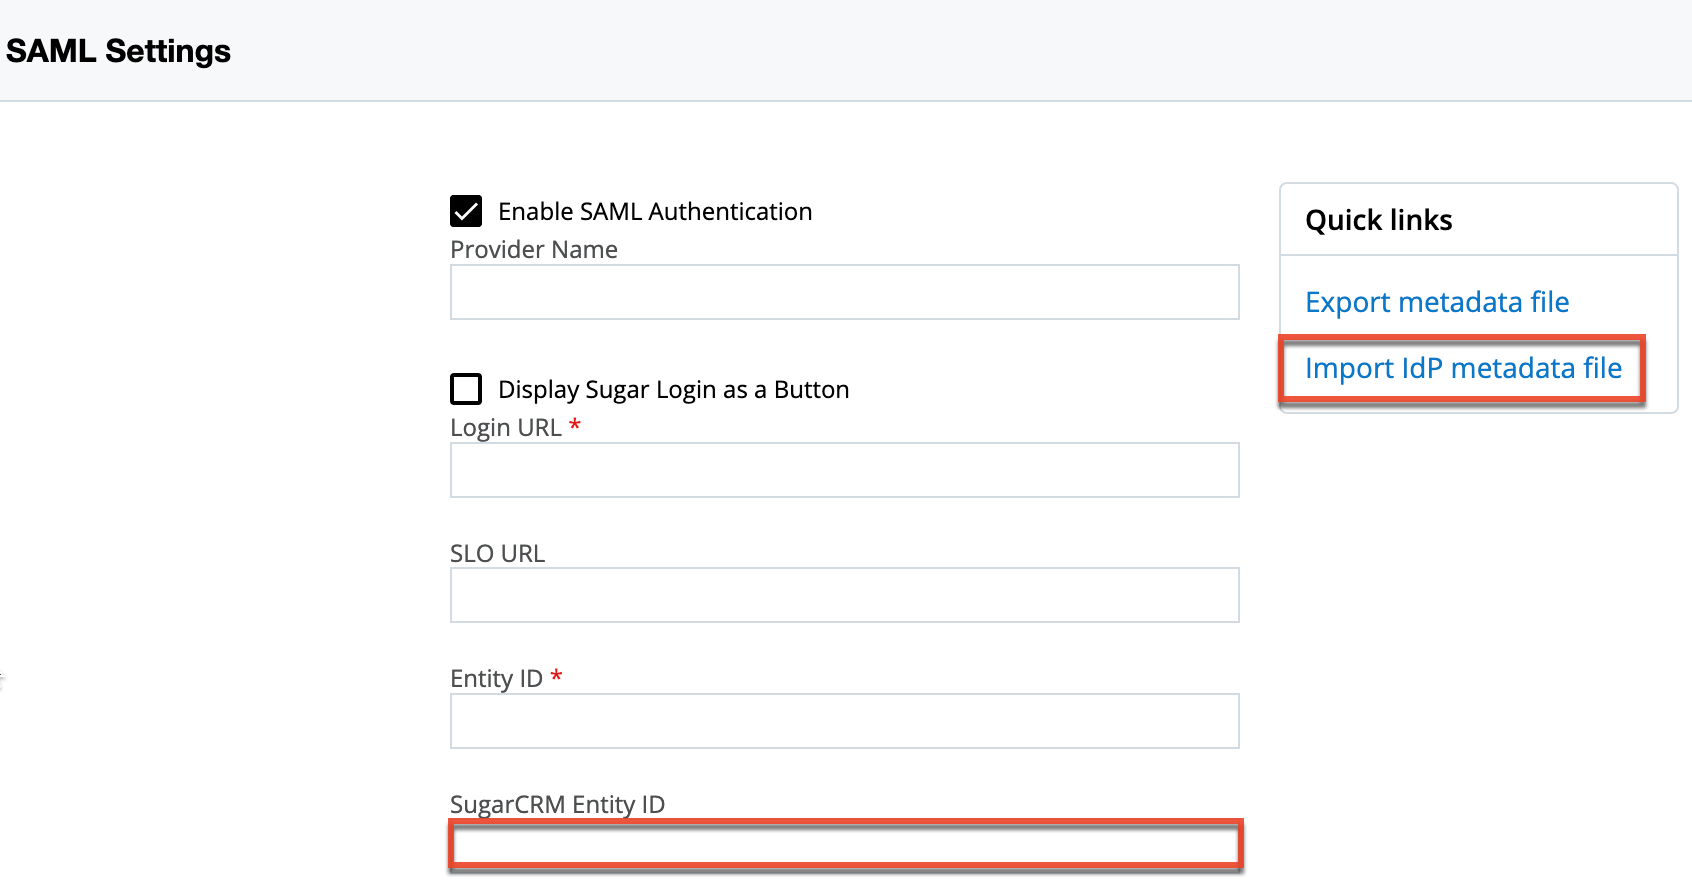The image size is (1692, 894).
Task: Click the SLO URL field label
Action: click(x=497, y=552)
